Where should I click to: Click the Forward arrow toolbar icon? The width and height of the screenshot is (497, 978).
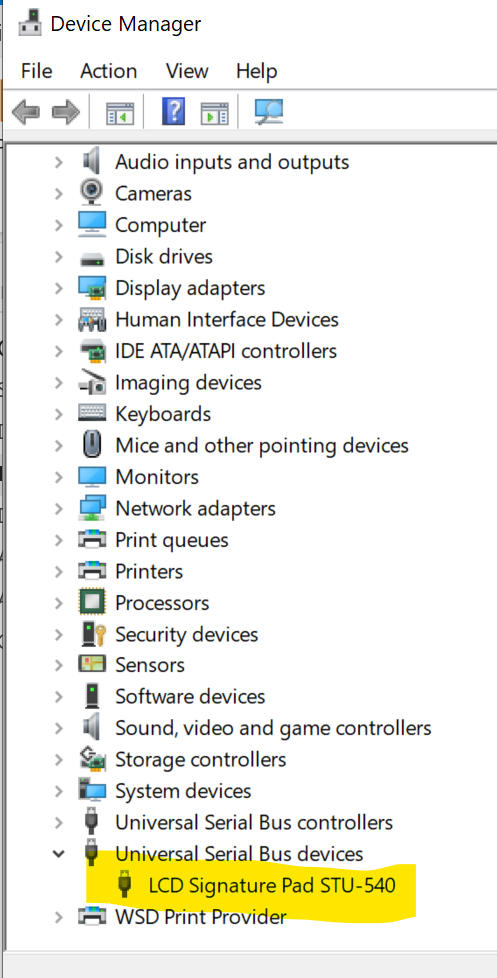(65, 113)
